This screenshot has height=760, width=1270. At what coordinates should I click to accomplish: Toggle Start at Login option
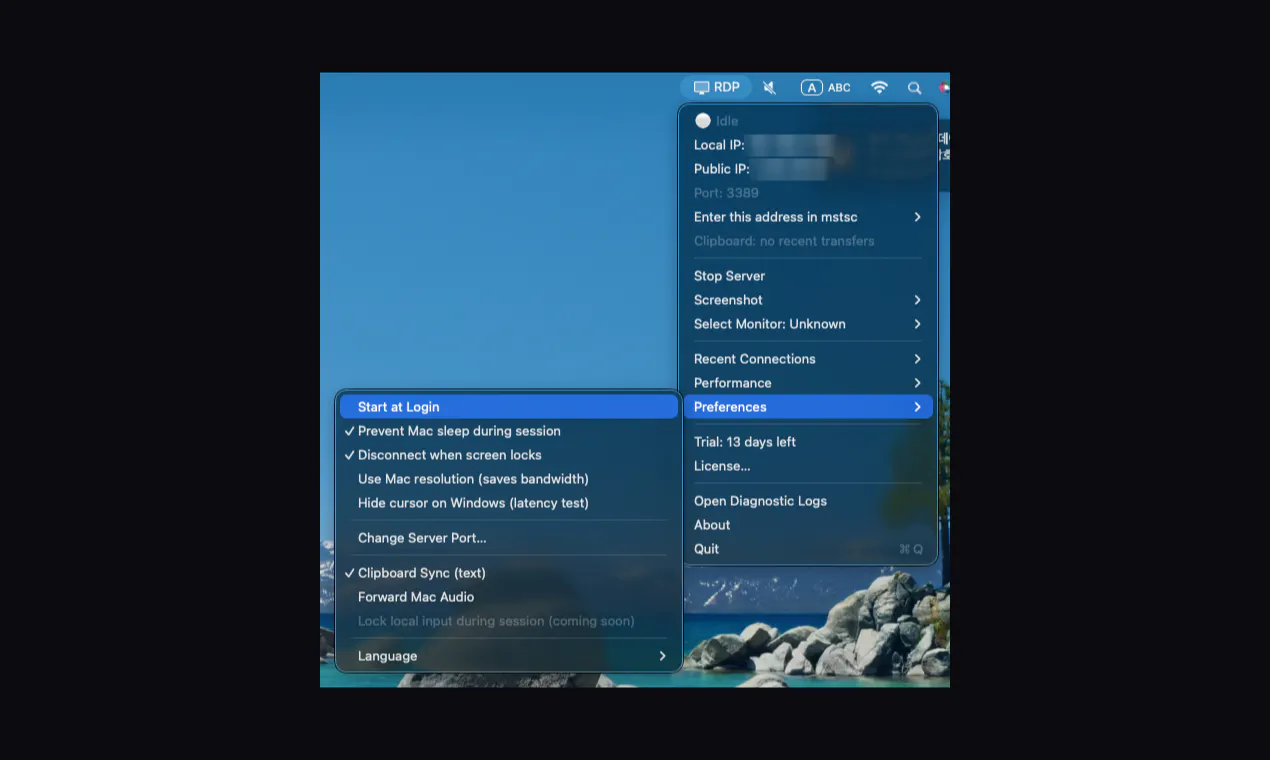(x=509, y=407)
